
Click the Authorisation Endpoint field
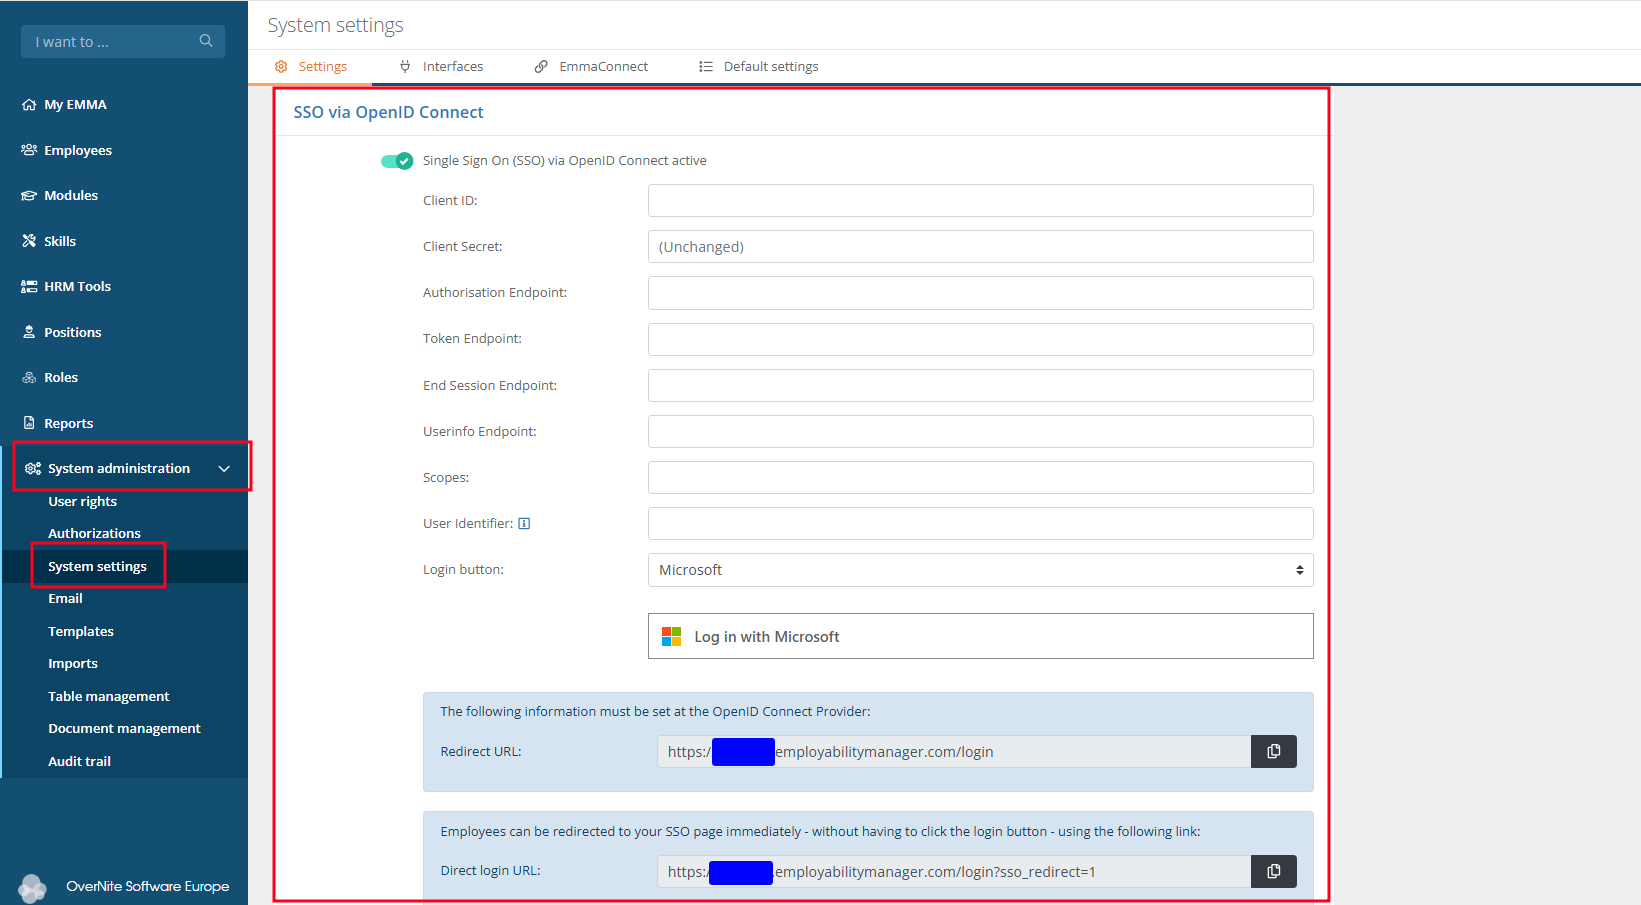[980, 293]
